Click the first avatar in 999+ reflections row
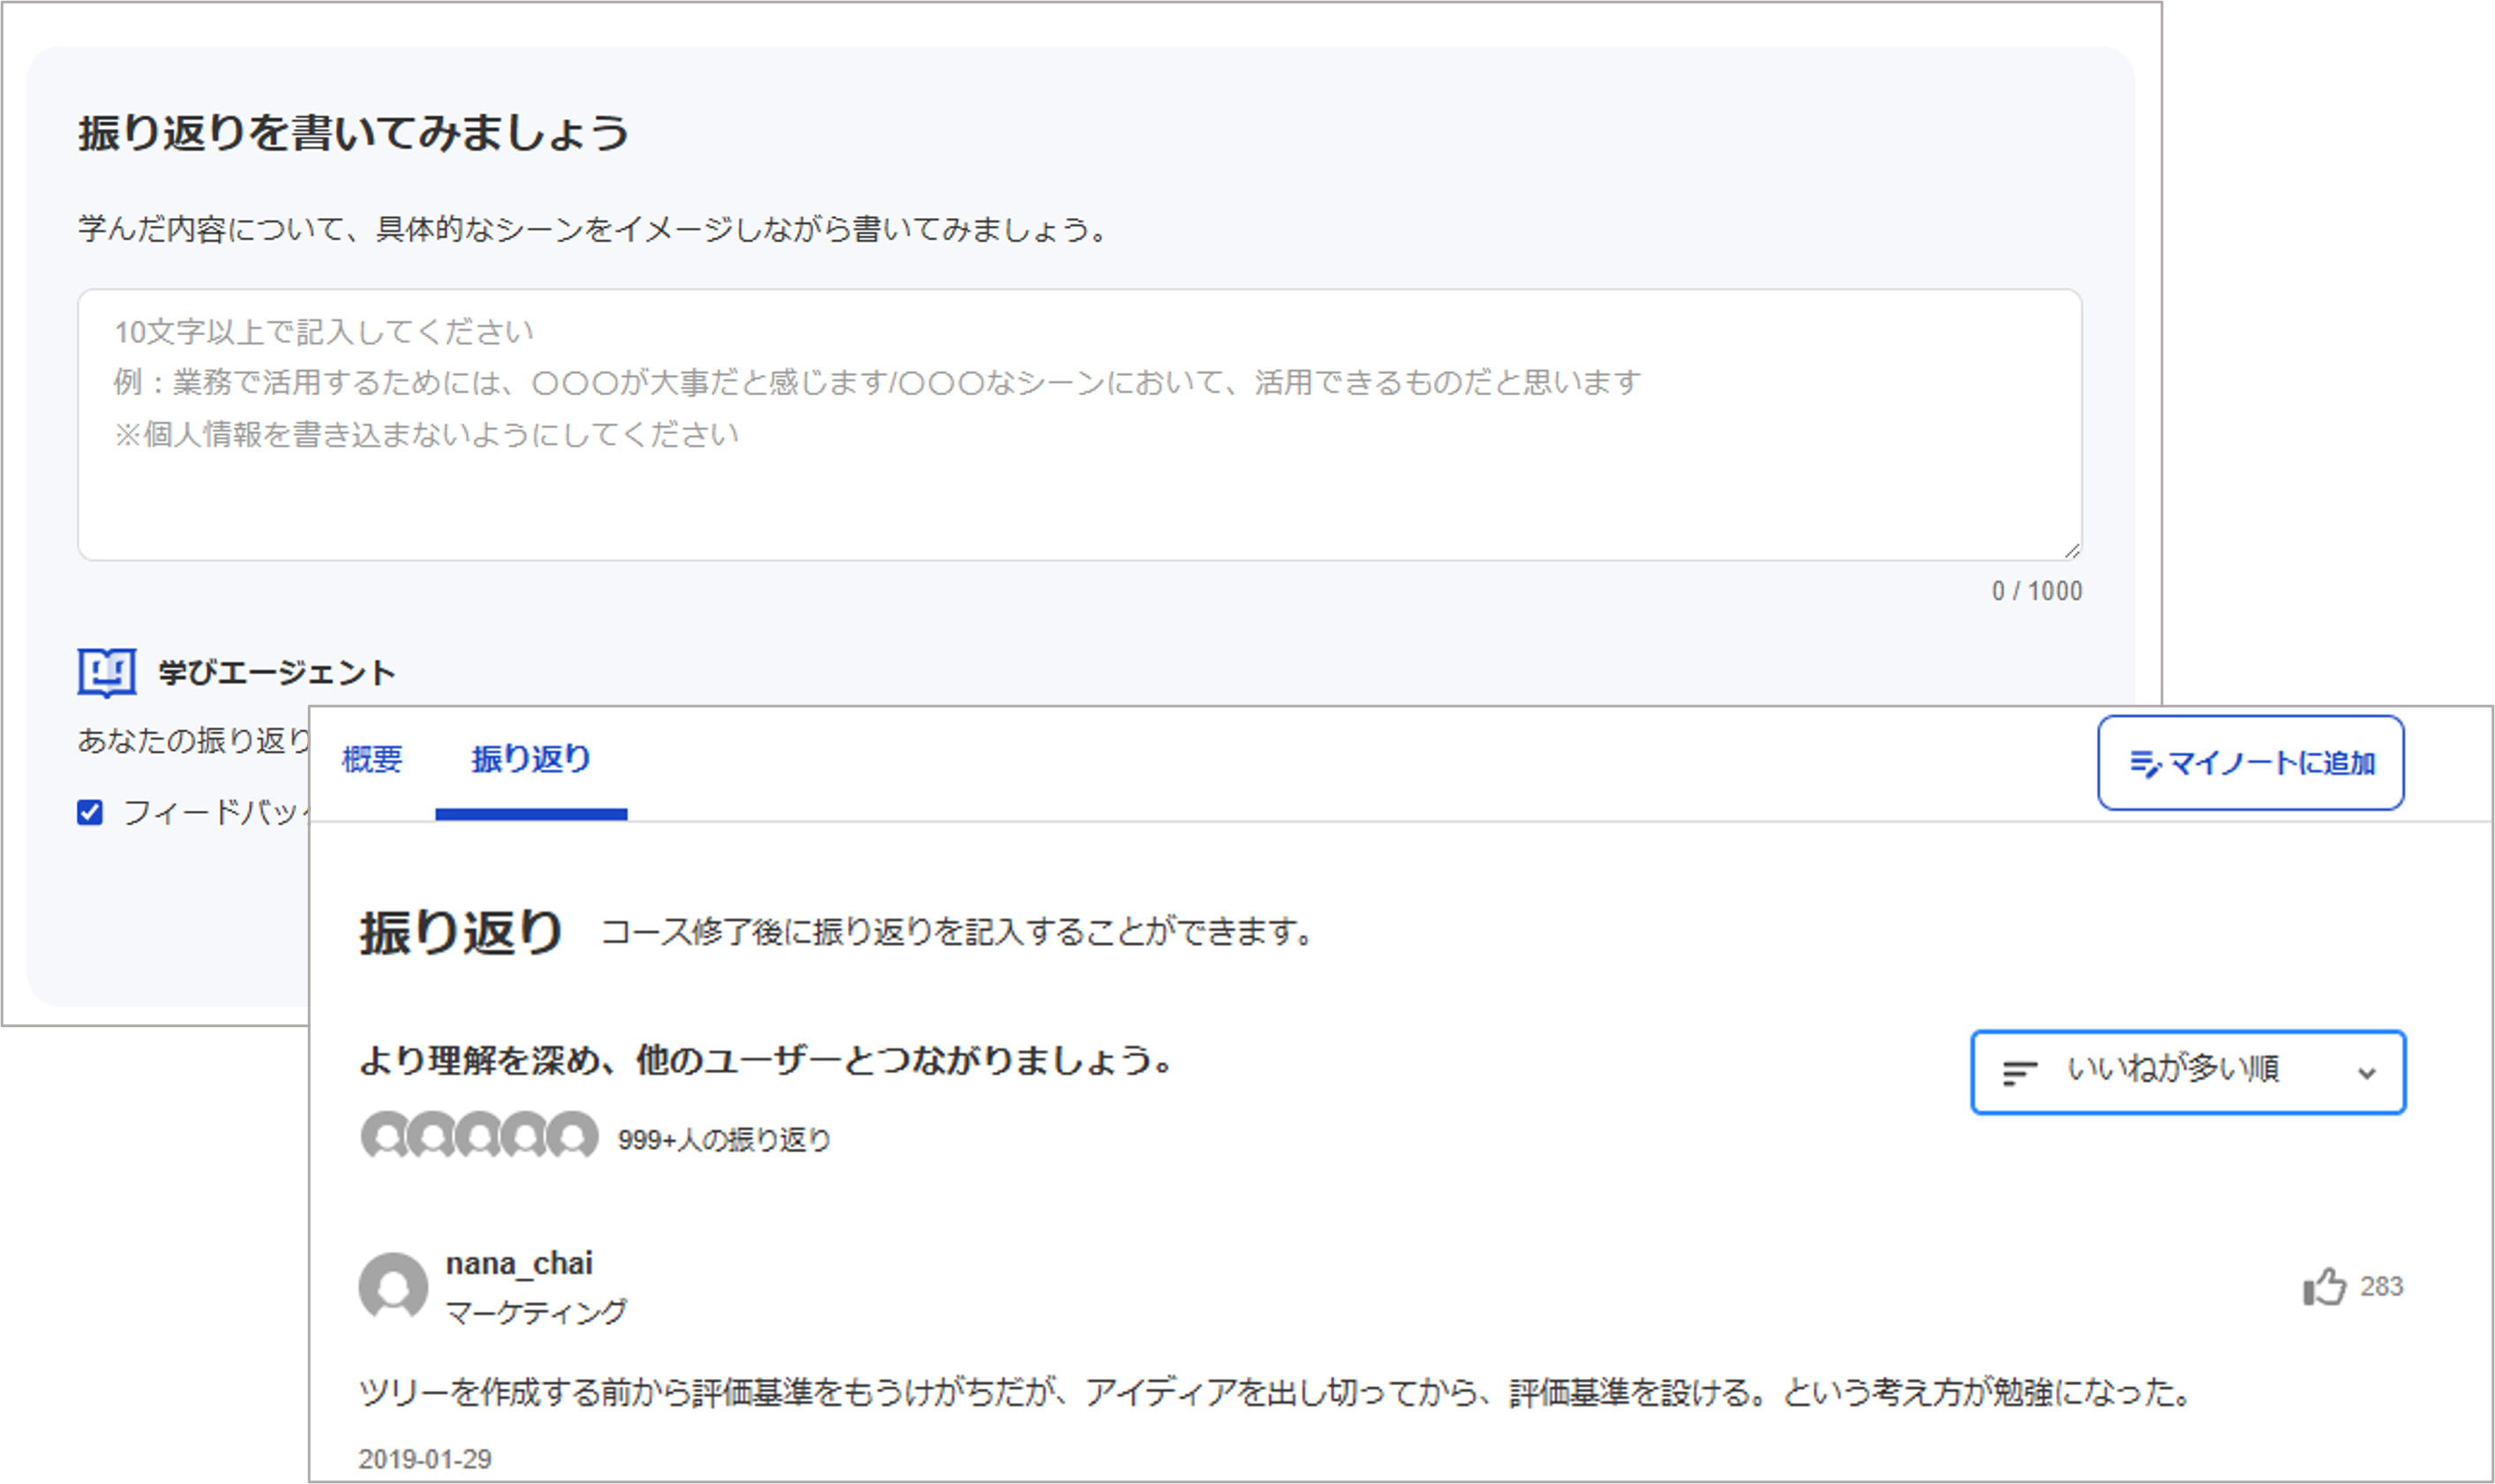Screen dimensions: 2495x1484 coord(385,1136)
